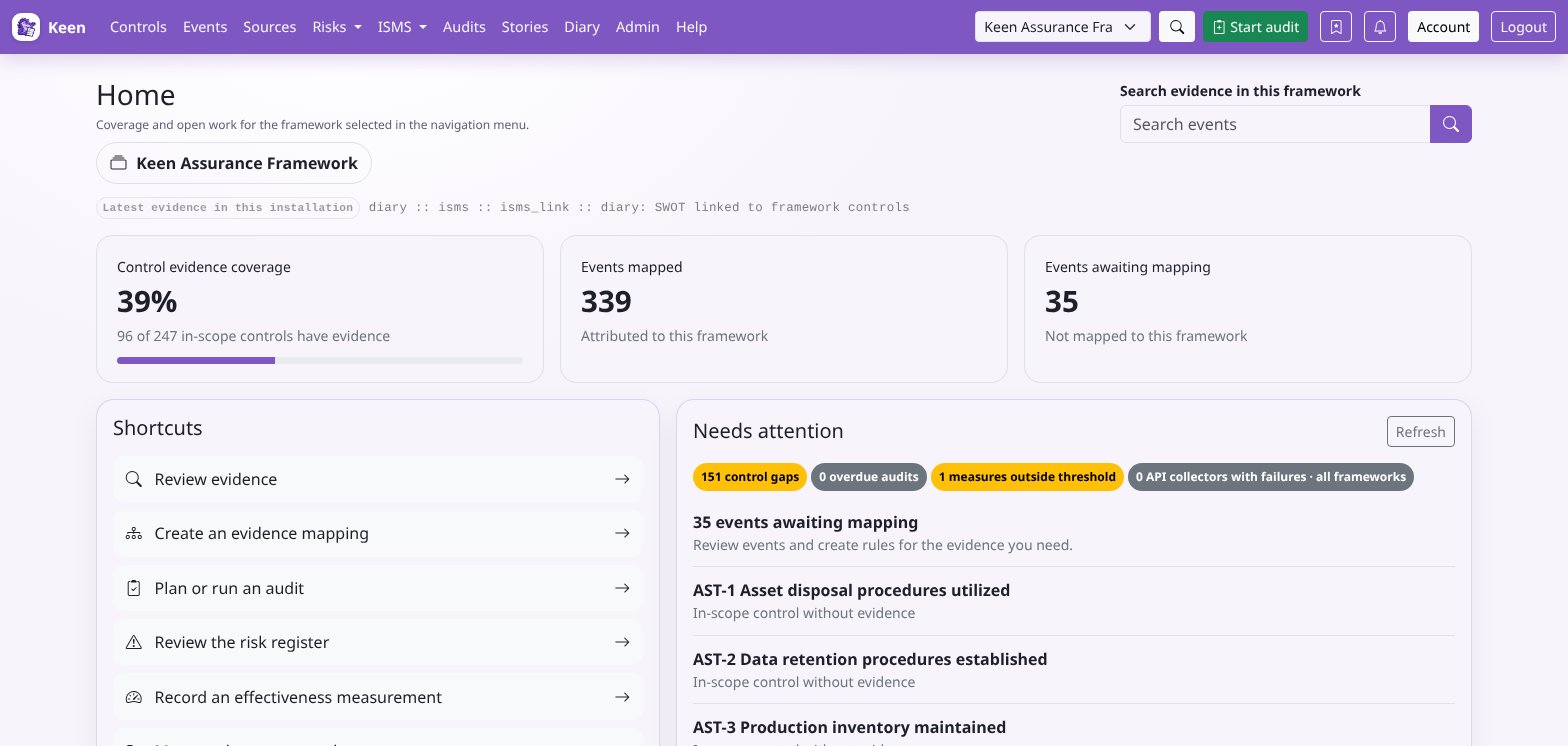Open the Diary menu item
Viewport: 1568px width, 746px height.
(x=582, y=27)
